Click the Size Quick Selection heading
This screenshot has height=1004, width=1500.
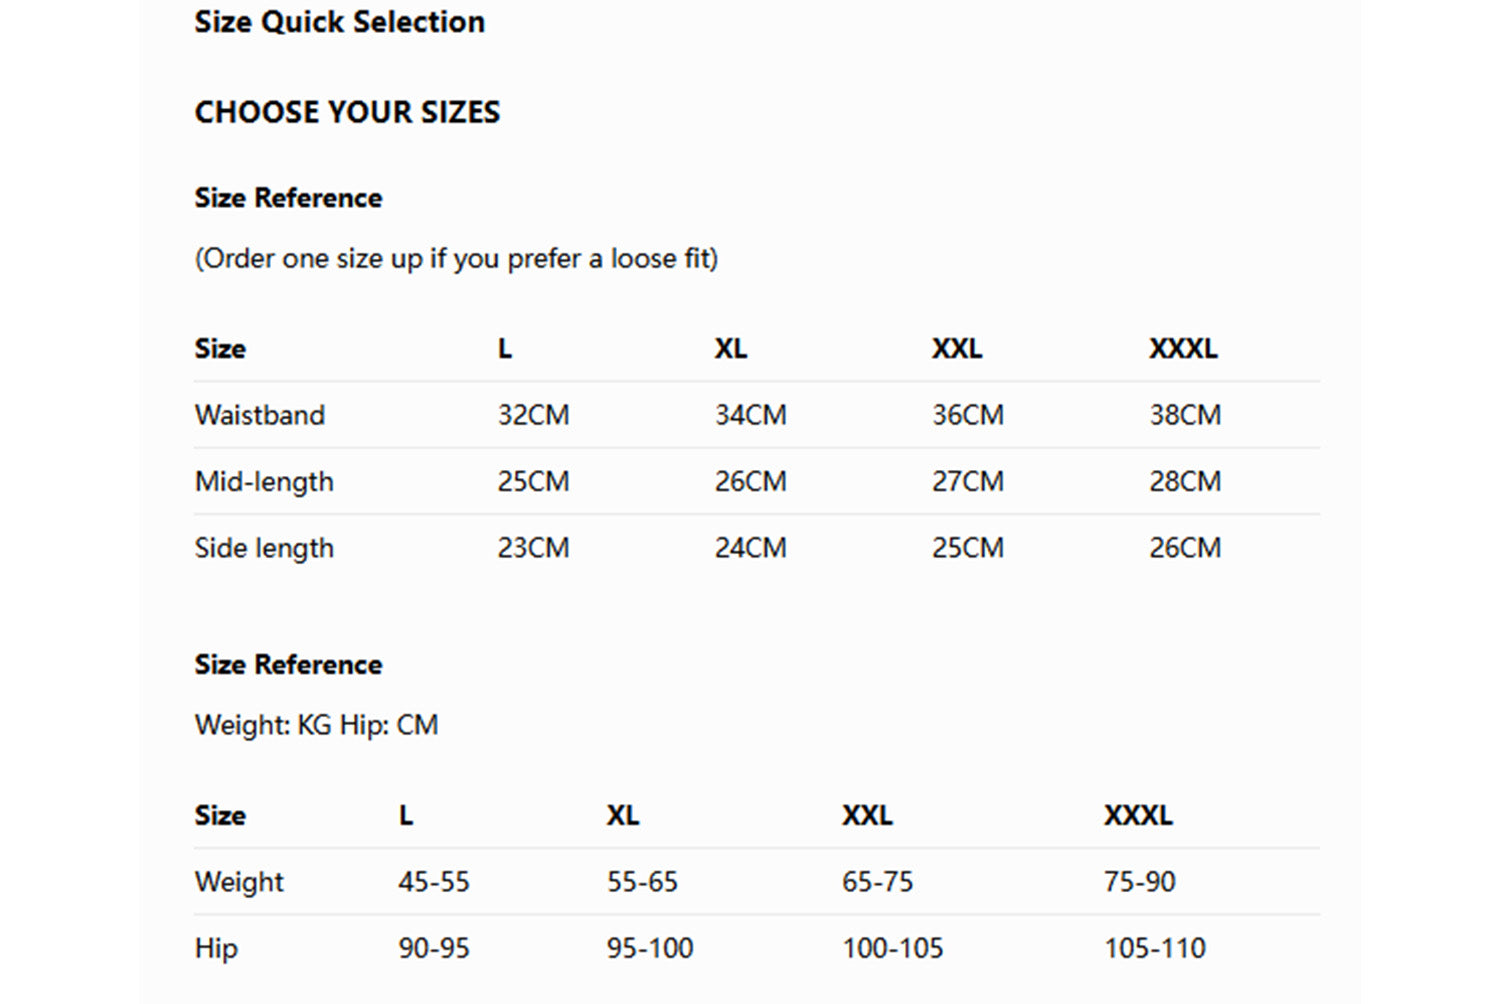(x=339, y=22)
